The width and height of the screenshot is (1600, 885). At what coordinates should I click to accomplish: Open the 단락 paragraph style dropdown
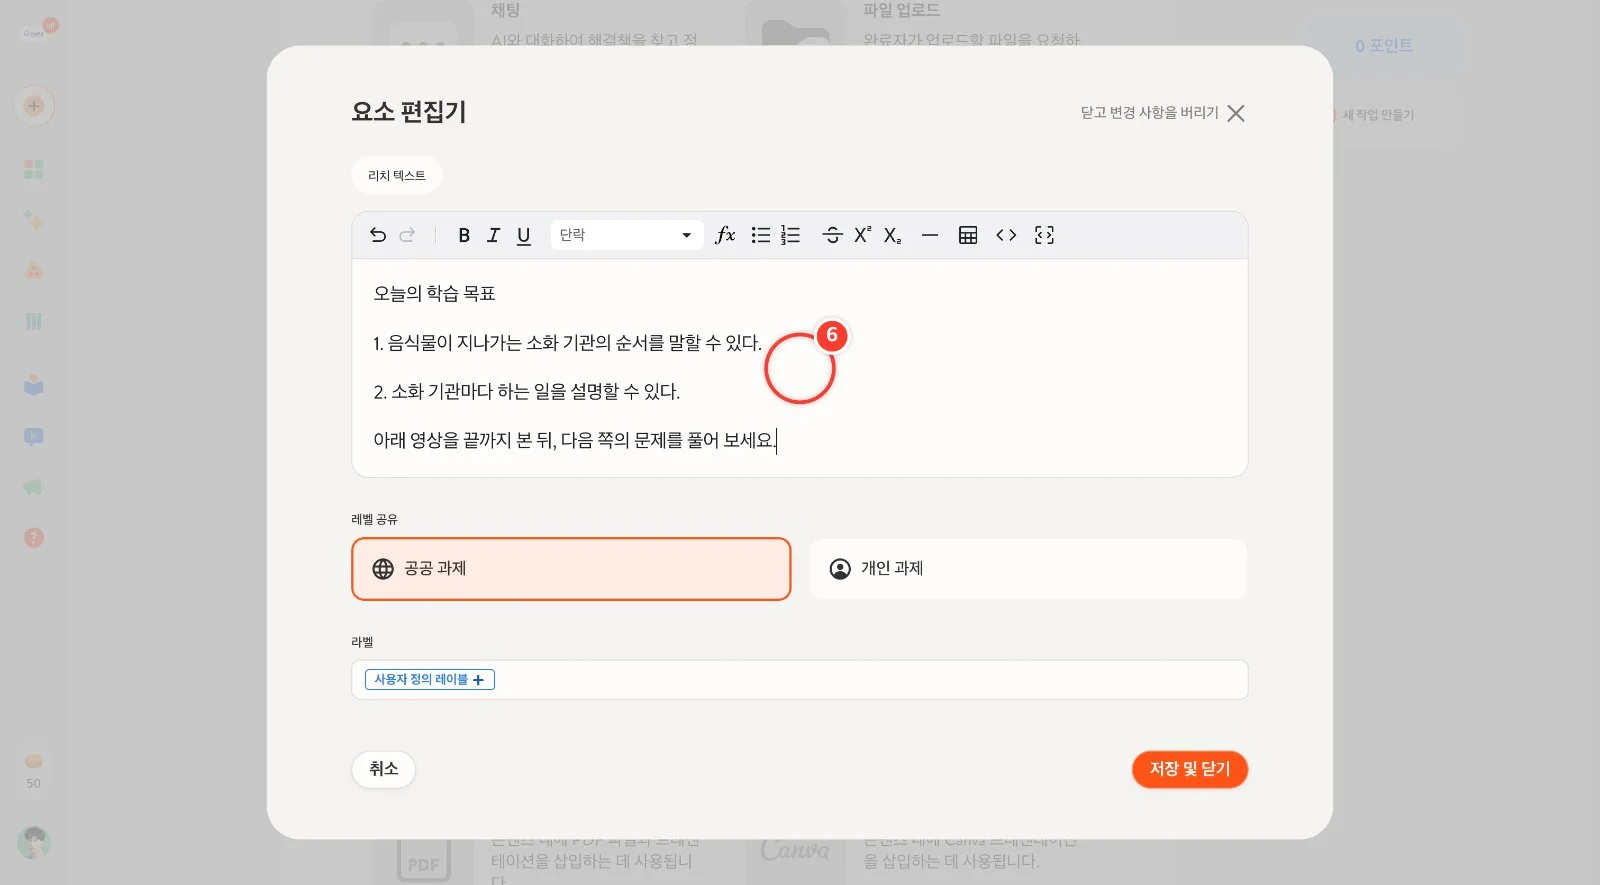627,235
